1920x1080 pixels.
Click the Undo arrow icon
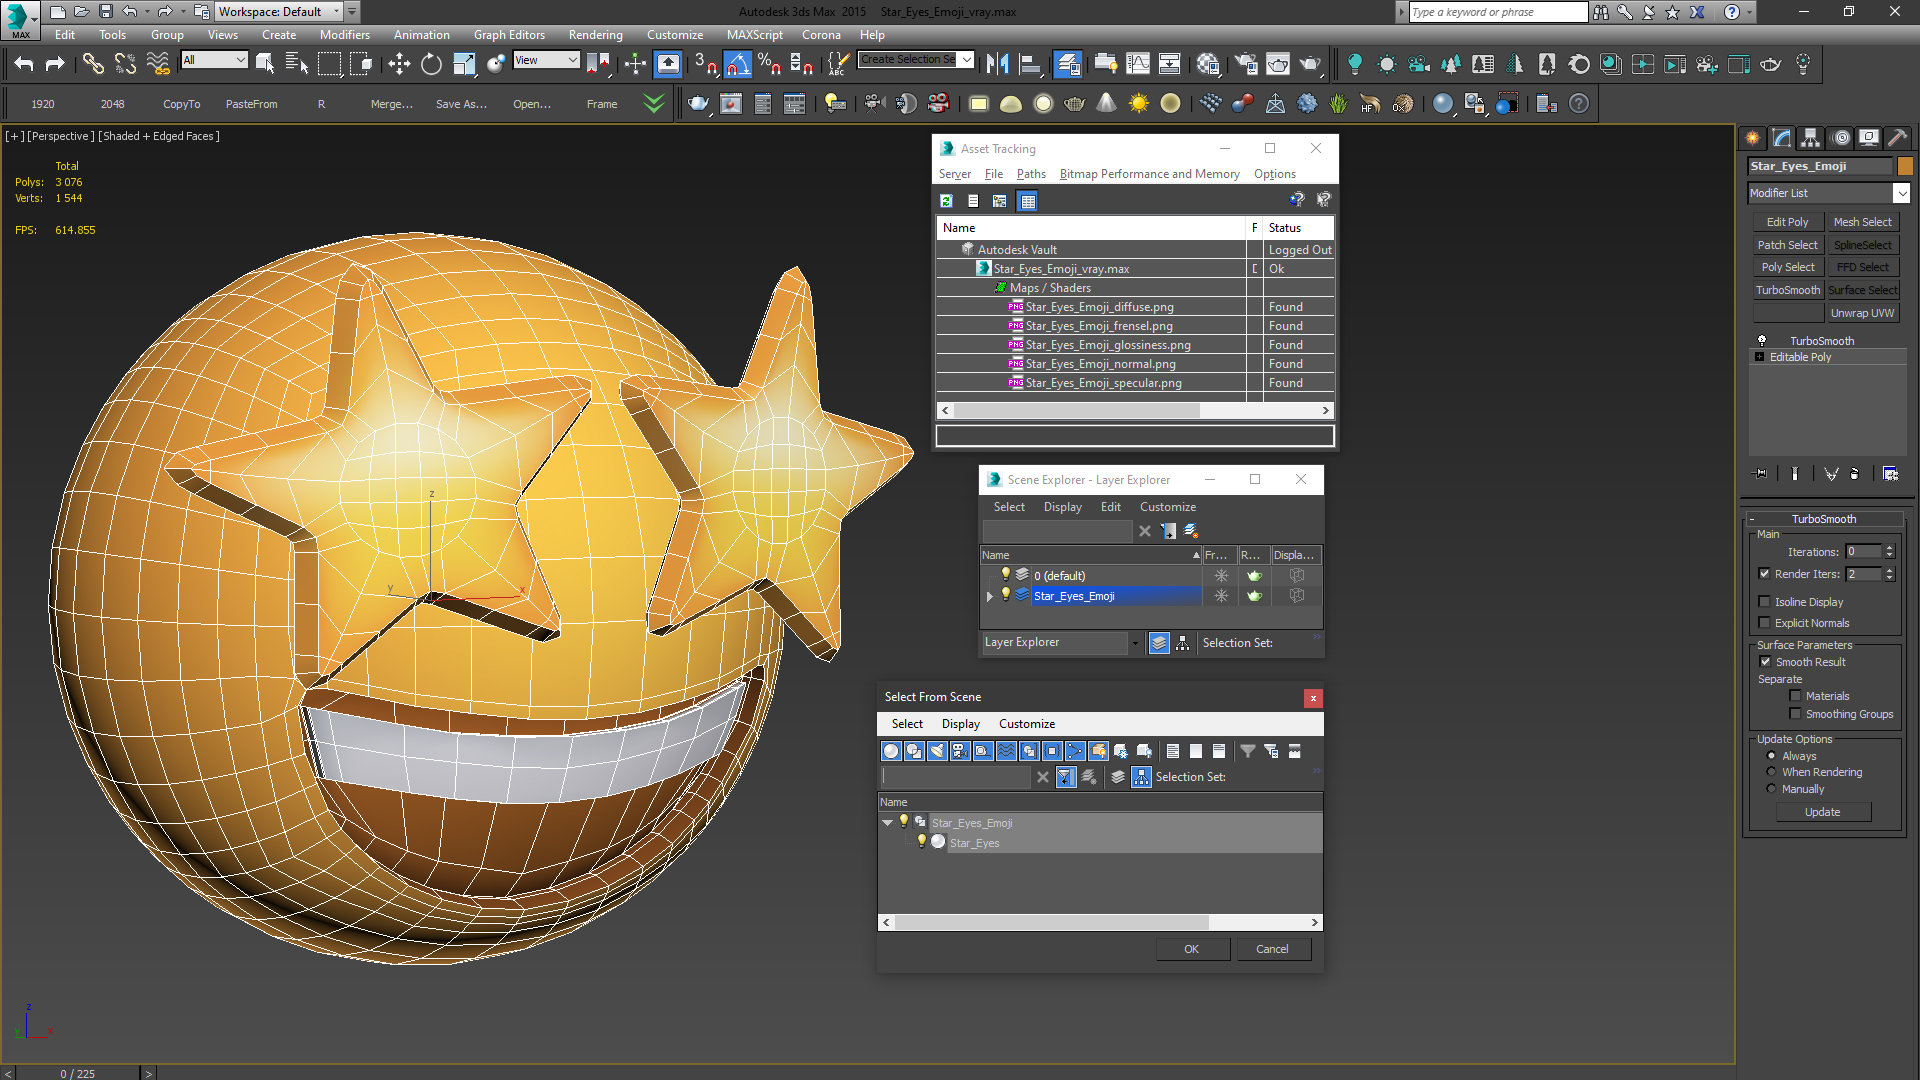pos(24,65)
